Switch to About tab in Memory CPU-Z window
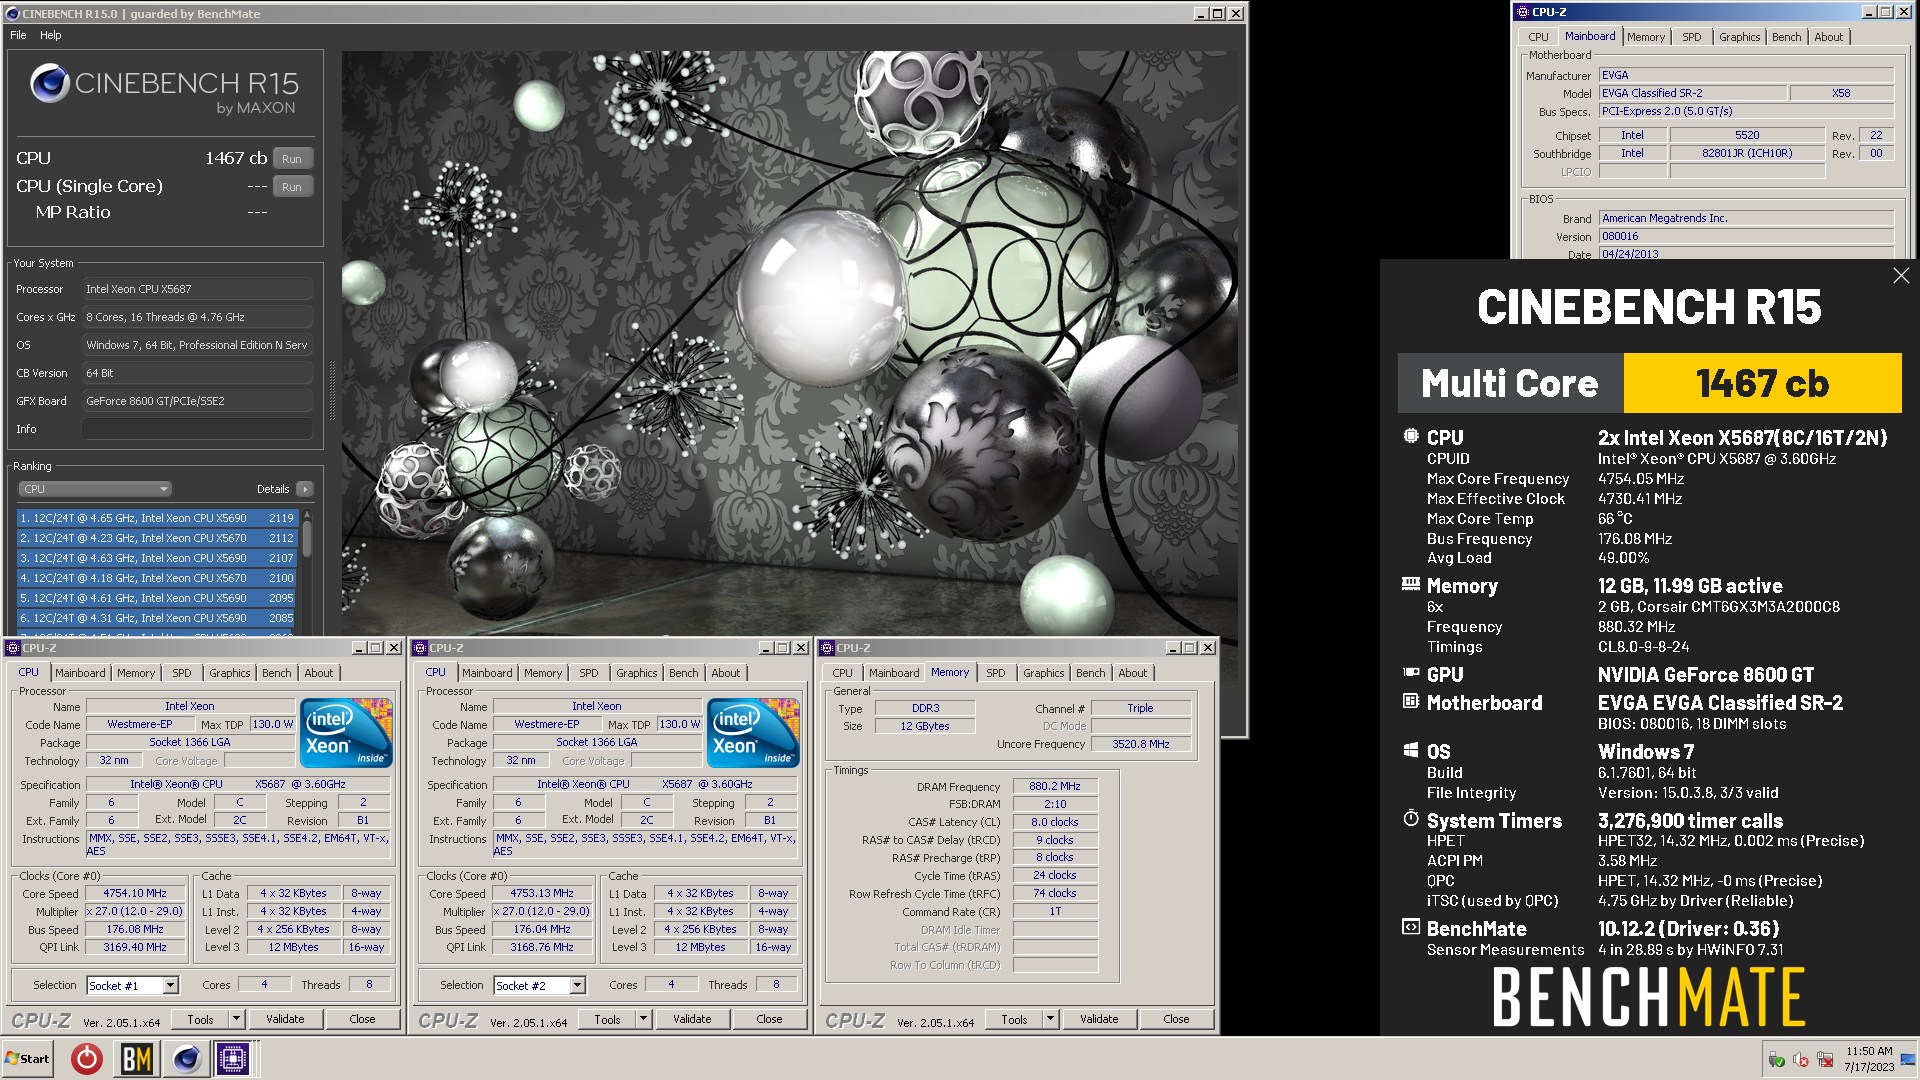 (1133, 673)
